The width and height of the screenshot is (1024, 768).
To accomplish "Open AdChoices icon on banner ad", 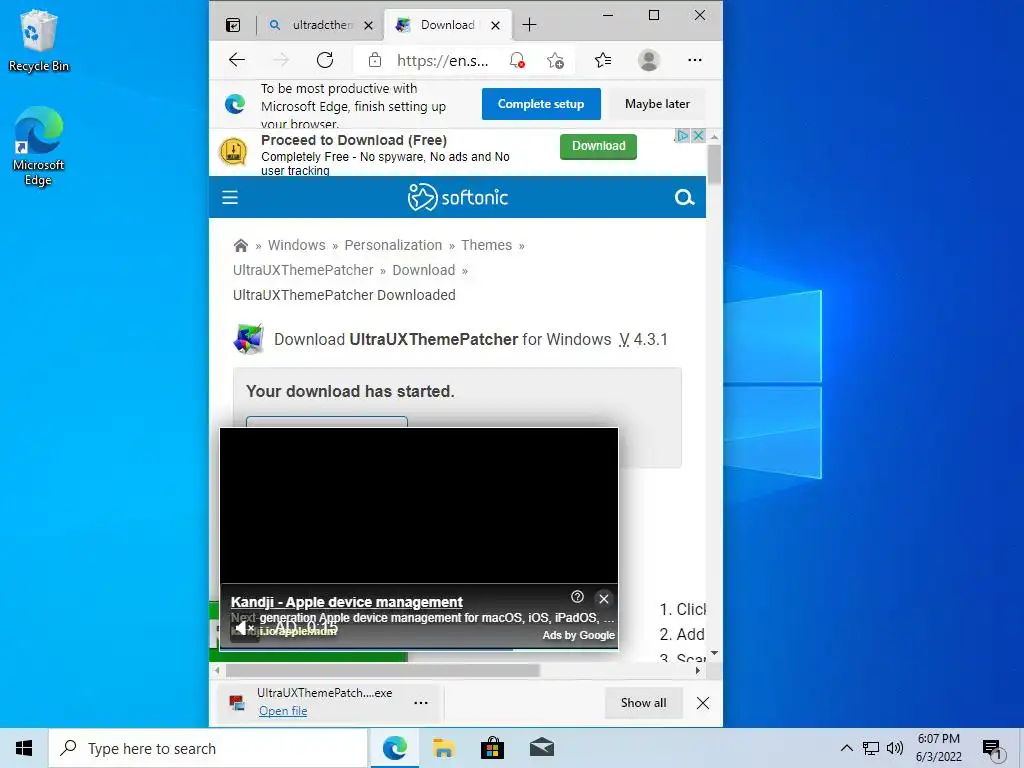I will coord(682,135).
